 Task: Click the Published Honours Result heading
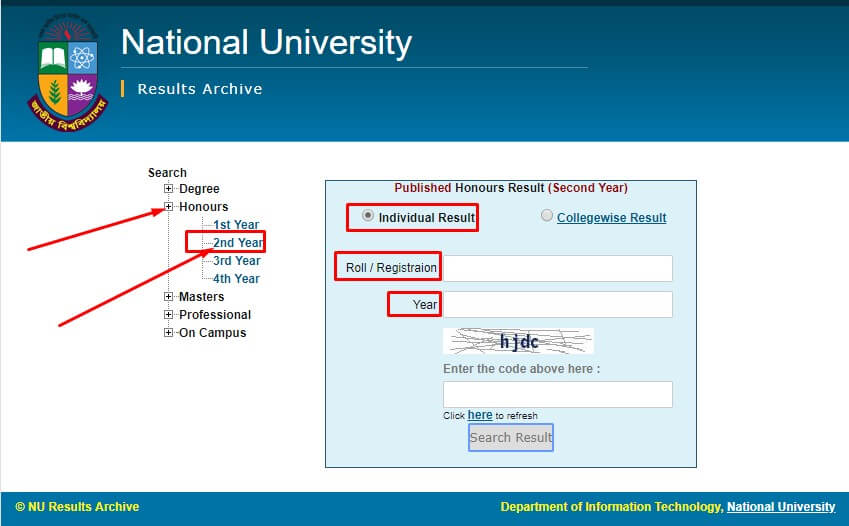click(511, 188)
